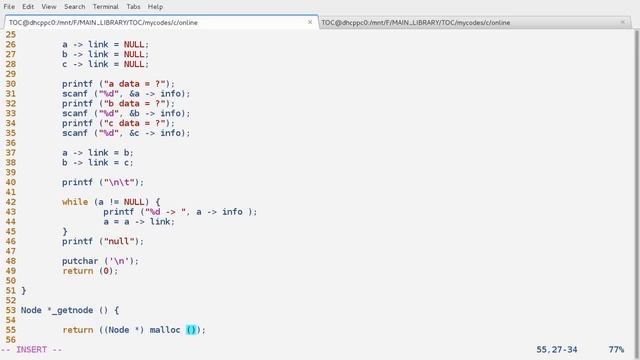
Task: Open the Terminal menu
Action: (x=106, y=7)
